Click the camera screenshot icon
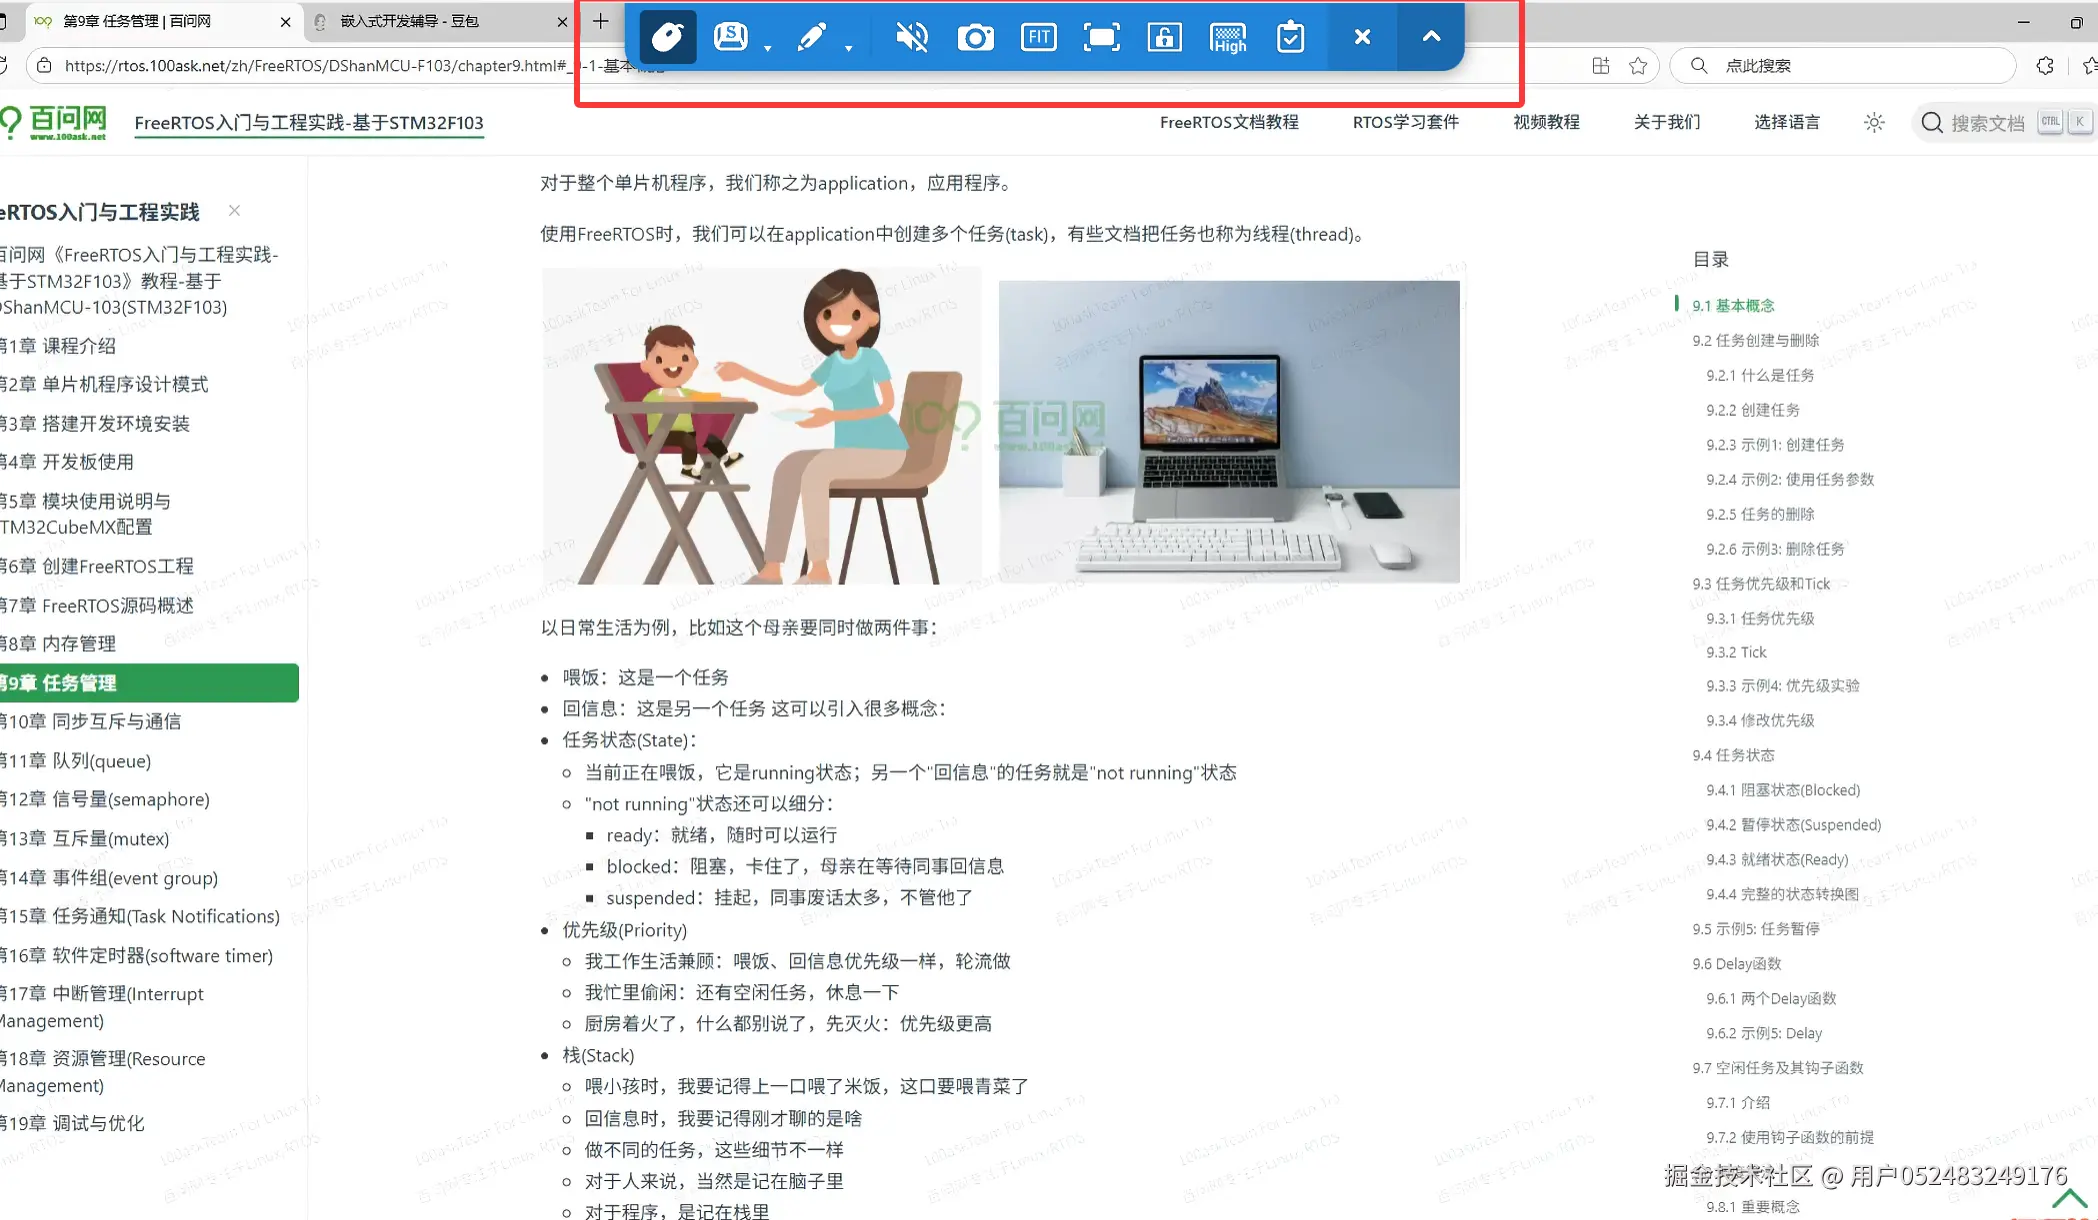This screenshot has height=1220, width=2098. pyautogui.click(x=975, y=38)
